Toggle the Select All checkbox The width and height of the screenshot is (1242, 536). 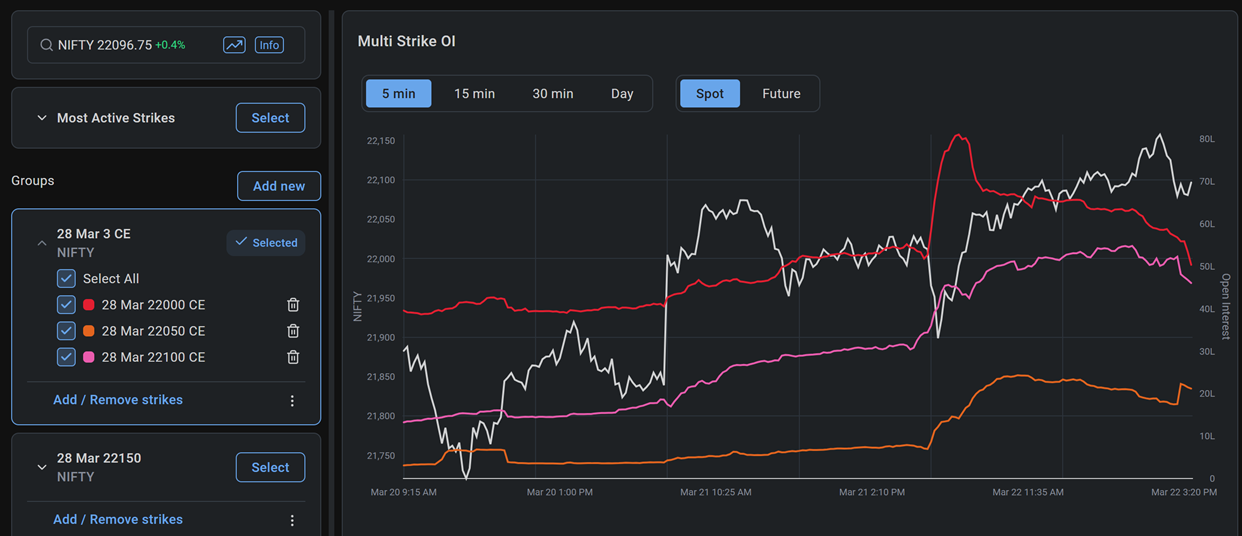click(x=66, y=279)
